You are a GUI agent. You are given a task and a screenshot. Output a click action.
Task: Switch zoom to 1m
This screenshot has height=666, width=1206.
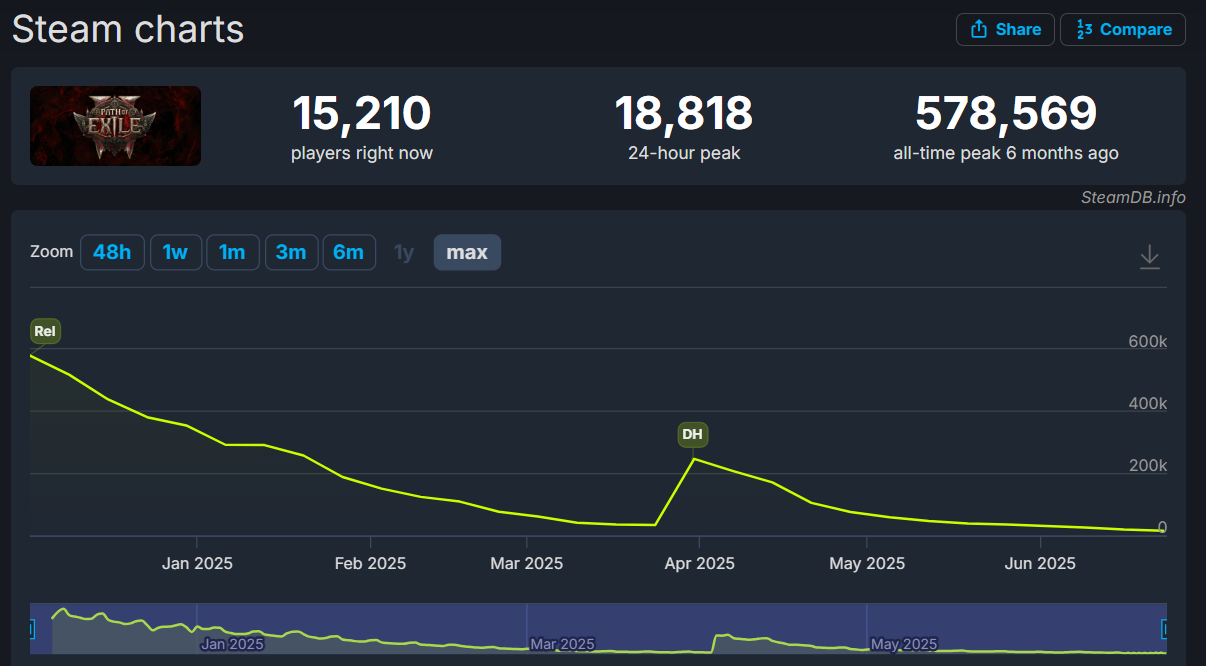tap(232, 252)
